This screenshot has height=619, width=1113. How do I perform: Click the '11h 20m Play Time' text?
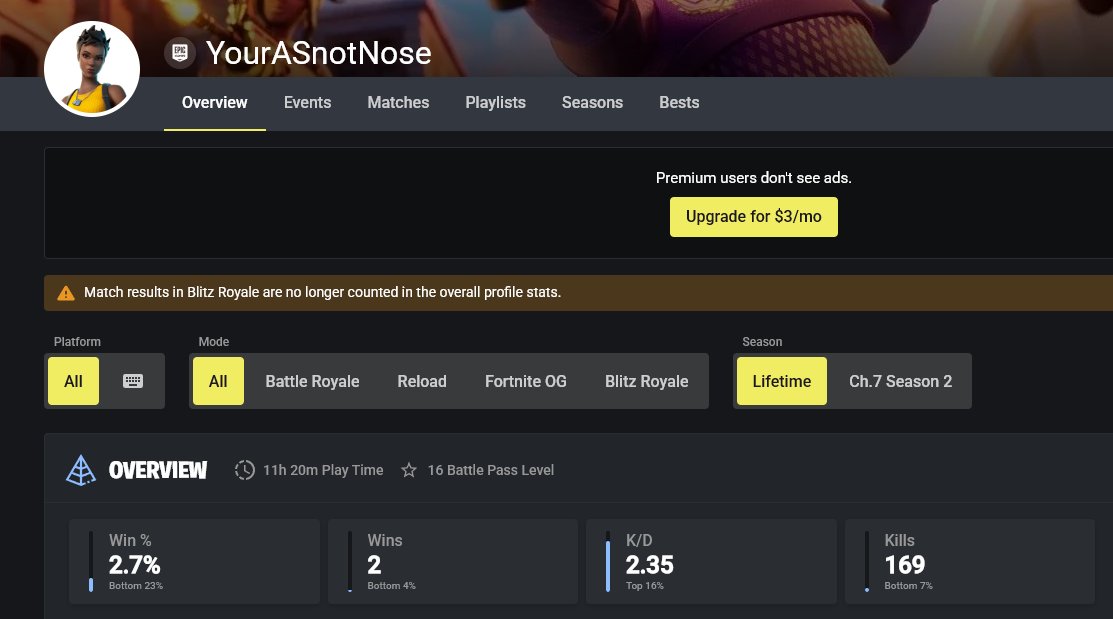(x=323, y=470)
